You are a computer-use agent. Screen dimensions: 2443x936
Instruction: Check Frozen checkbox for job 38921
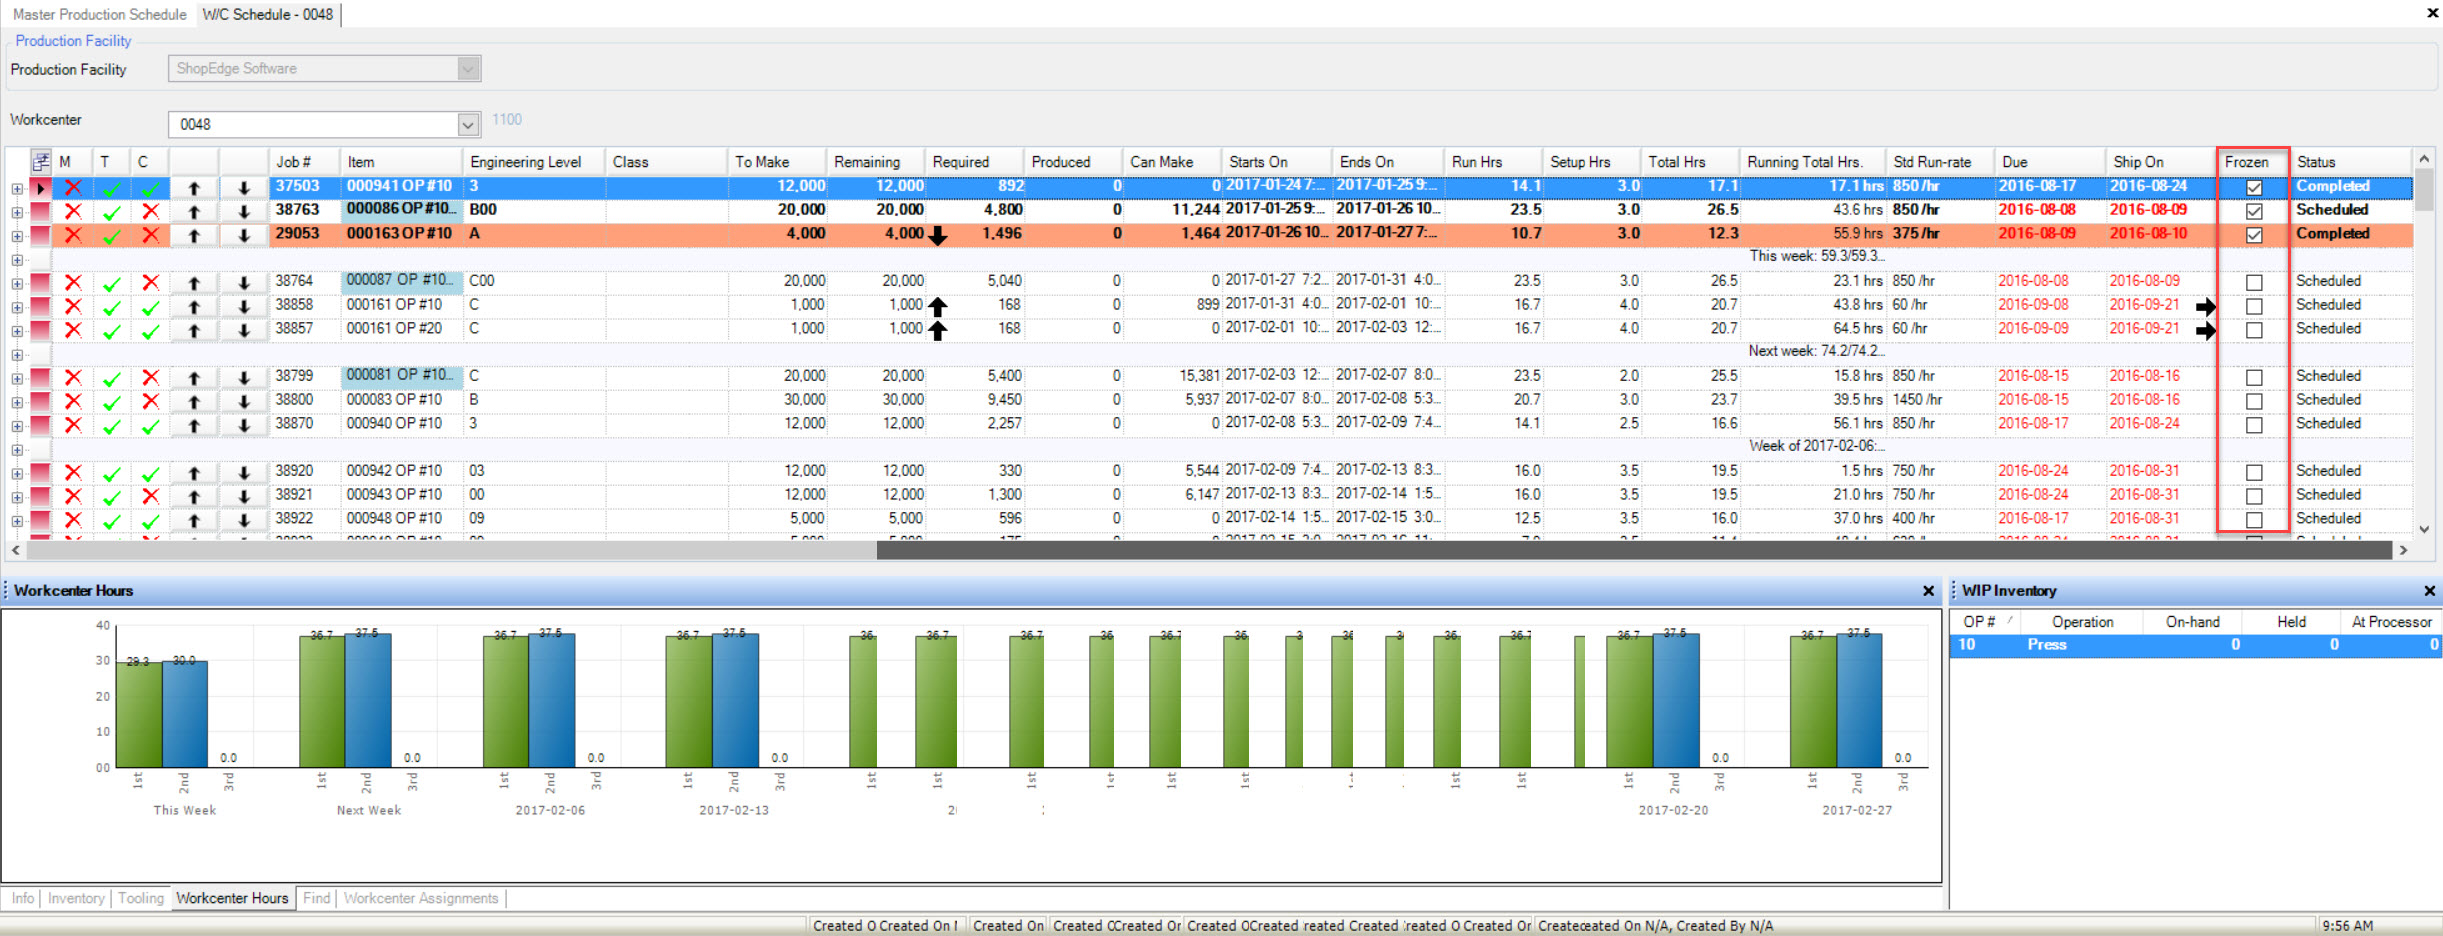click(x=2254, y=496)
